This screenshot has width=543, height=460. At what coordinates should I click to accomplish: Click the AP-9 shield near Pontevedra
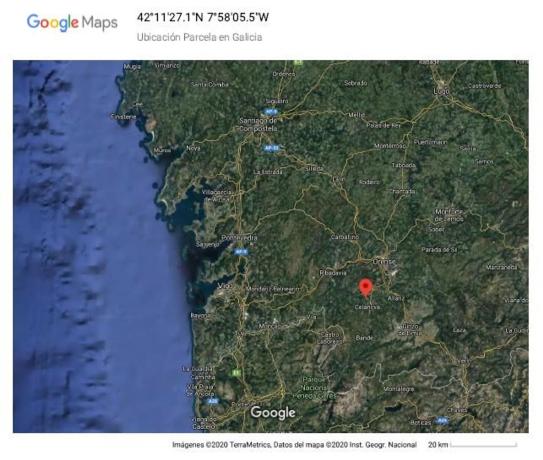[x=241, y=252]
